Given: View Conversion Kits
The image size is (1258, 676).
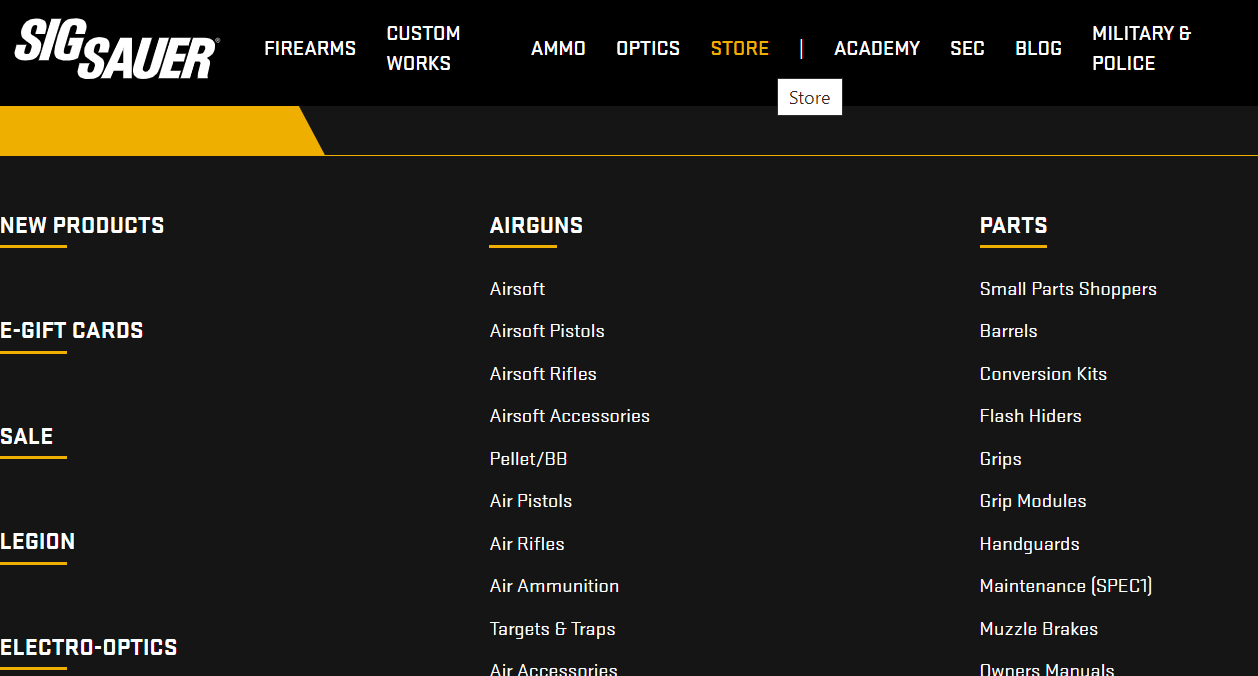Looking at the screenshot, I should [1043, 374].
